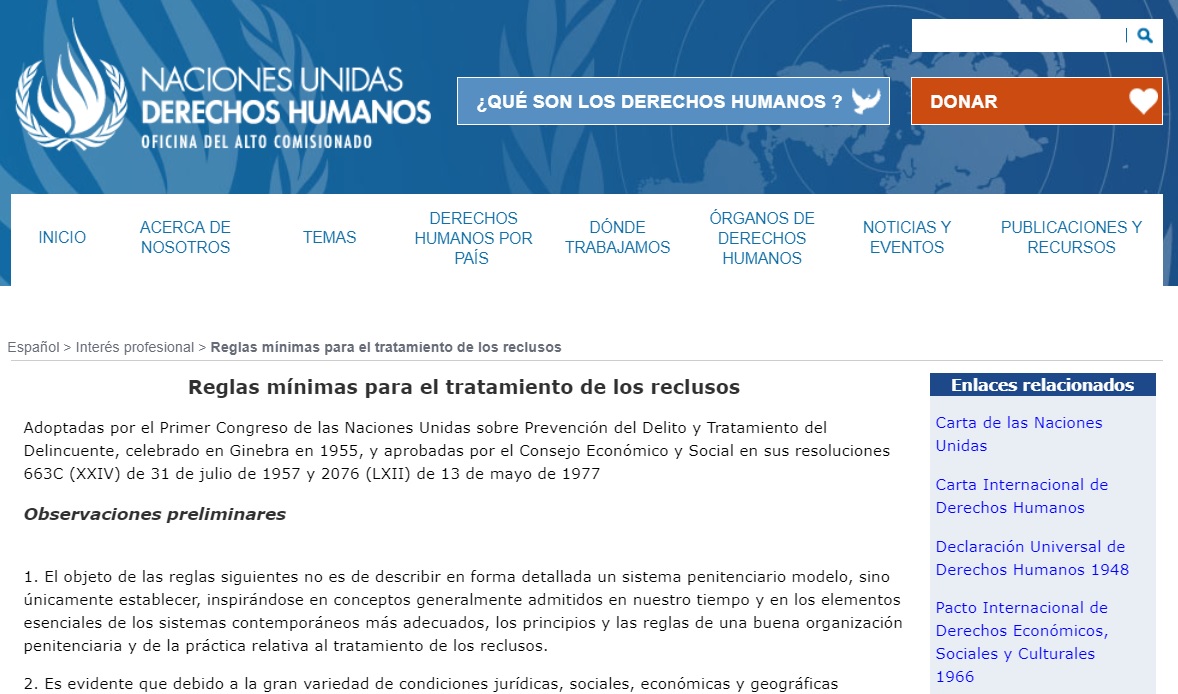Open the ACERCA DE NOSOTROS menu

pyautogui.click(x=185, y=238)
